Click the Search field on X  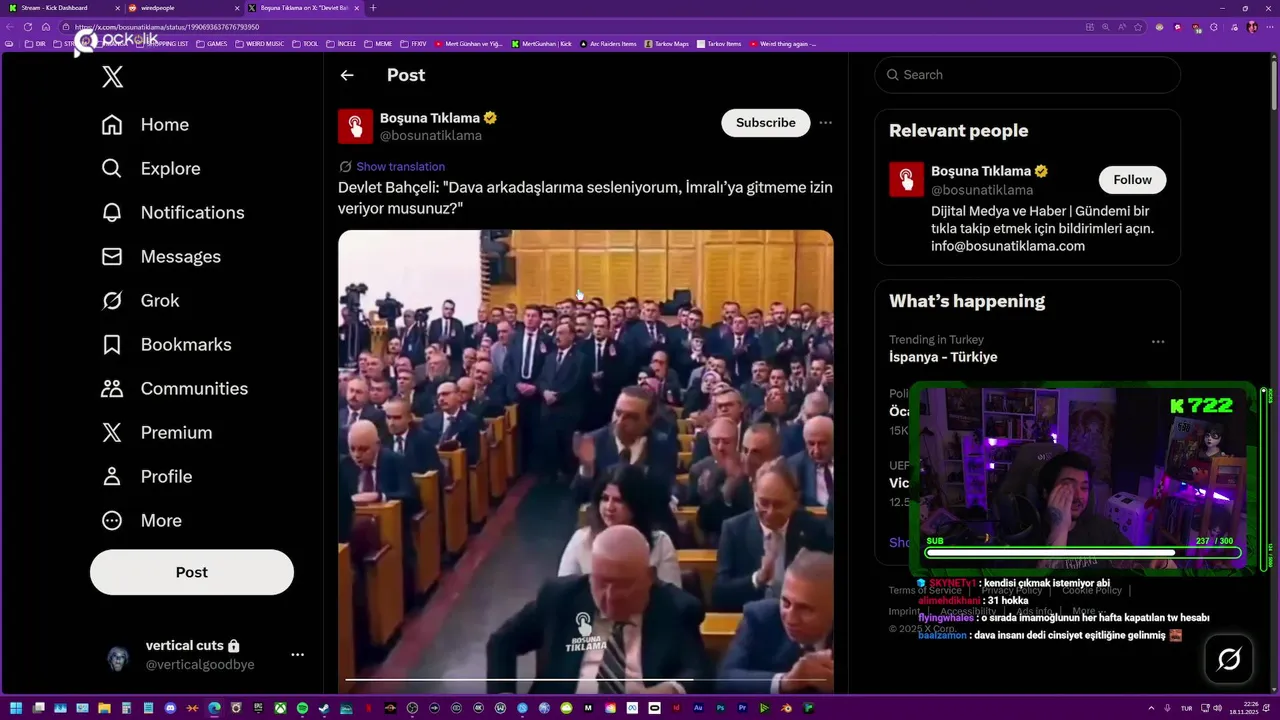[x=1027, y=75]
